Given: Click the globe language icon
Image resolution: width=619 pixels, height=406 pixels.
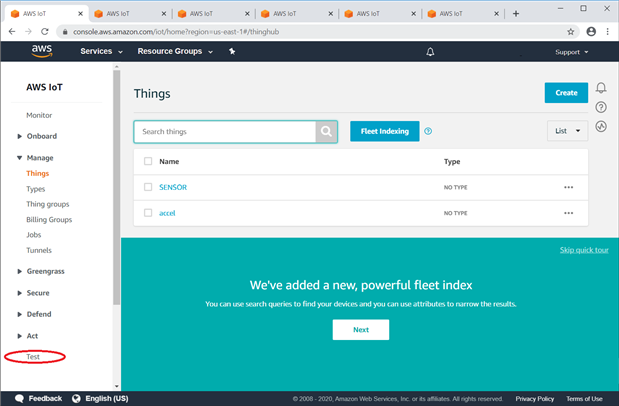Looking at the screenshot, I should (76, 398).
